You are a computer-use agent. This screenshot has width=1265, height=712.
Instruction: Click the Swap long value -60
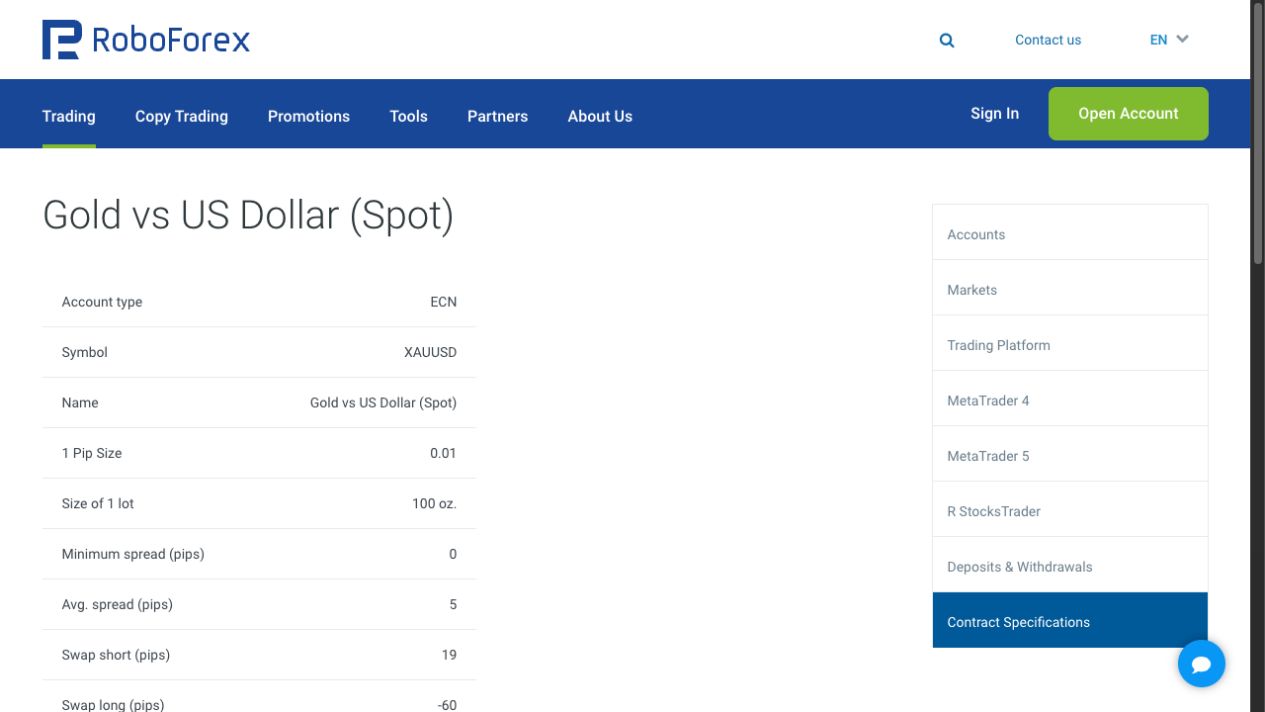point(447,705)
